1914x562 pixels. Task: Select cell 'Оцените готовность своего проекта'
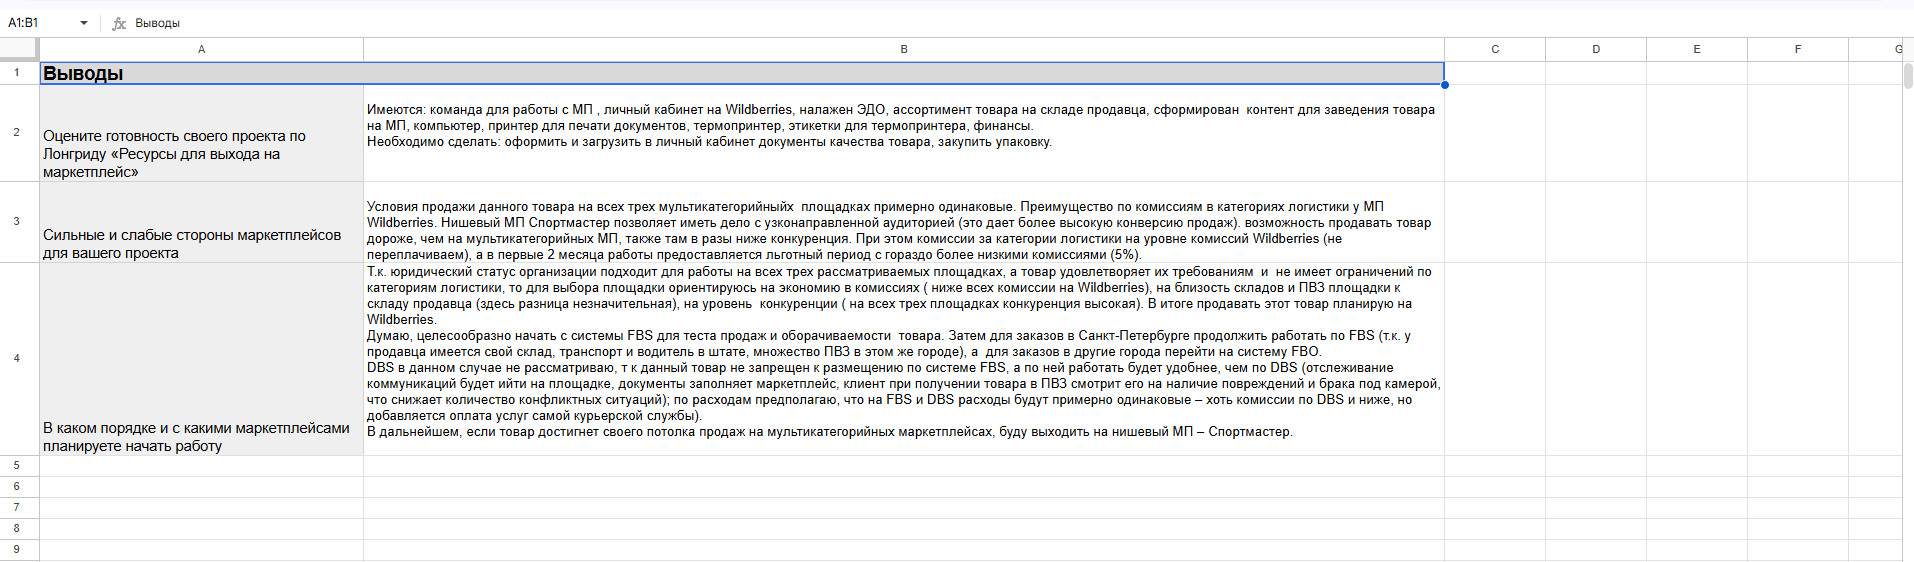coord(202,133)
